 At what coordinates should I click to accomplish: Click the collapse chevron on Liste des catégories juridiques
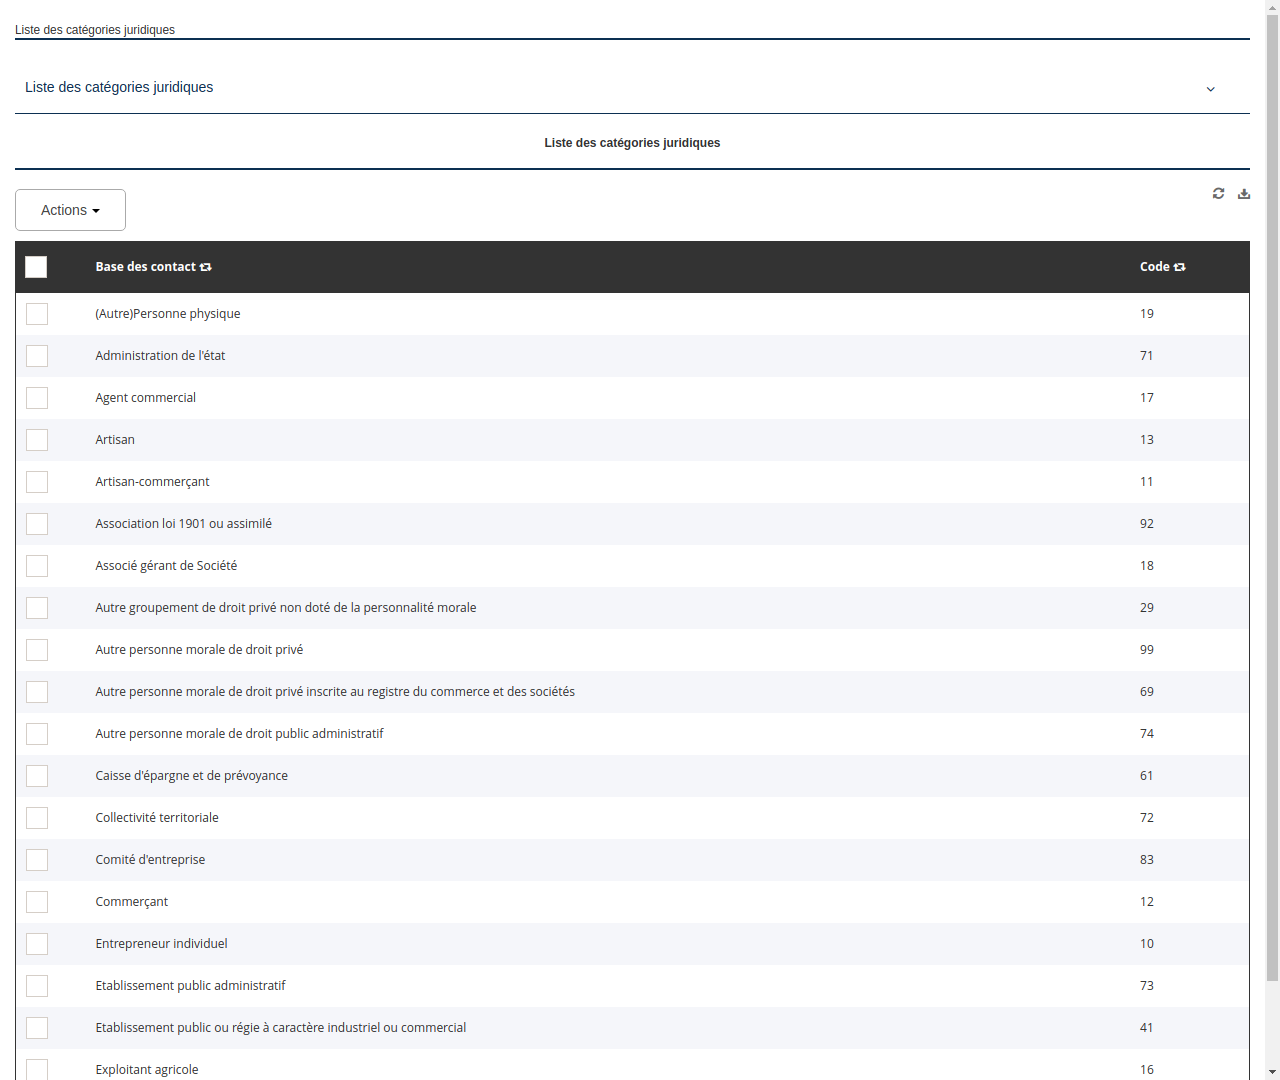pyautogui.click(x=1210, y=89)
